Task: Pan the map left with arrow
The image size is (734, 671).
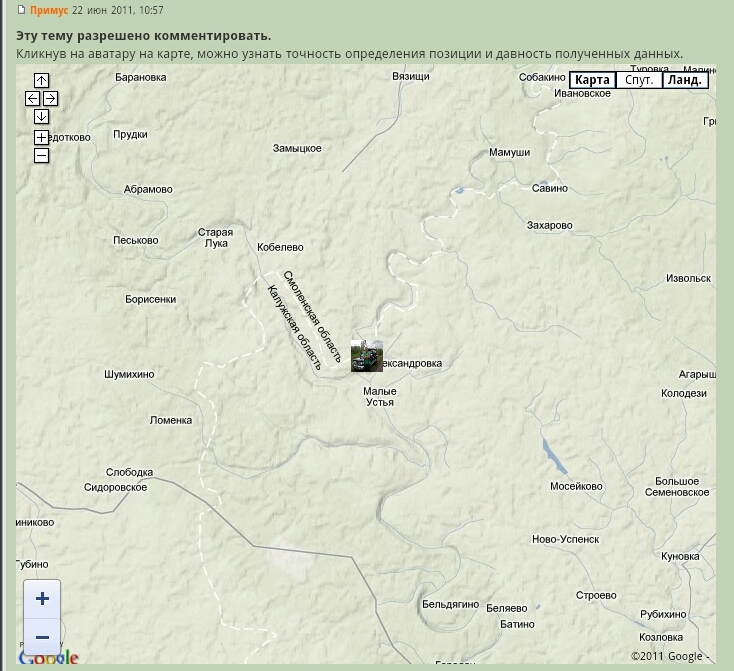Action: [x=32, y=99]
